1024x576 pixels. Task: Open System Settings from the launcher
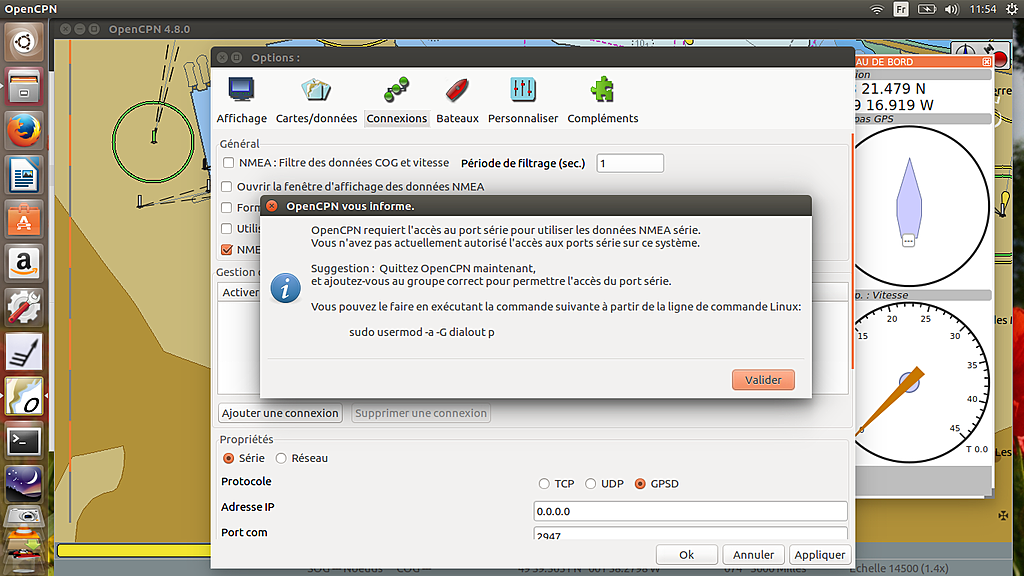[x=24, y=308]
